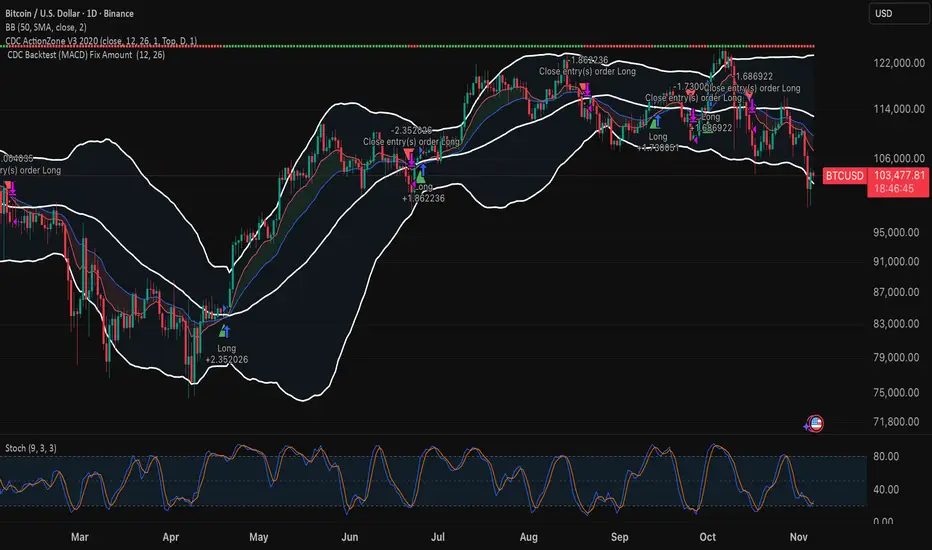Select the BB (50, SMA, close, 2) indicator legend

pyautogui.click(x=46, y=27)
